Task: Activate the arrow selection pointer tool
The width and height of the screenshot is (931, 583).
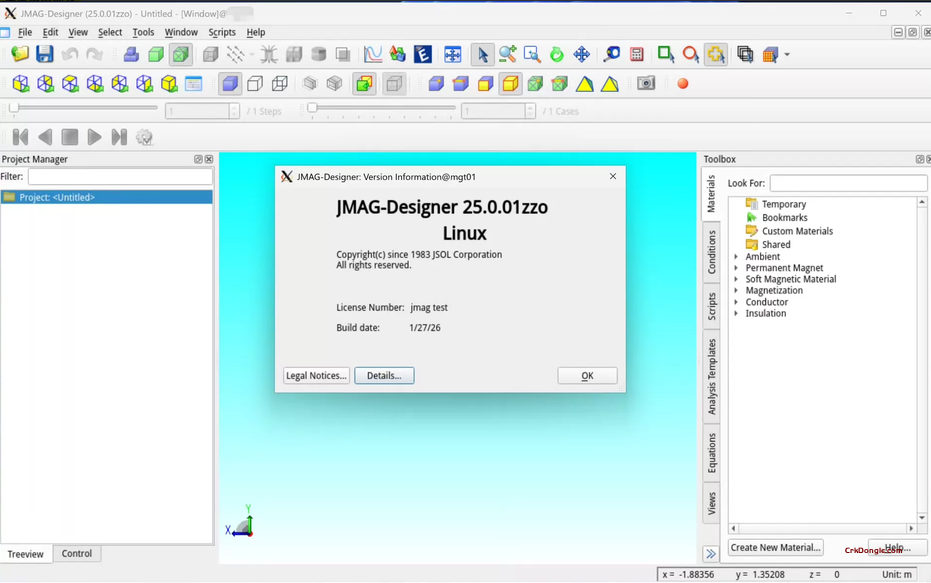Action: [482, 55]
